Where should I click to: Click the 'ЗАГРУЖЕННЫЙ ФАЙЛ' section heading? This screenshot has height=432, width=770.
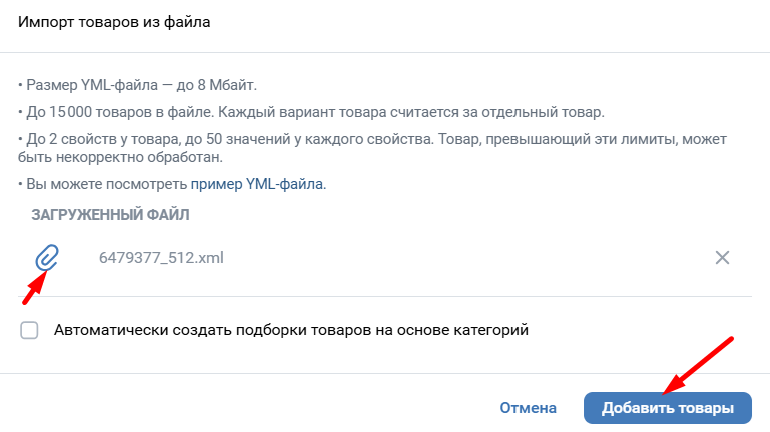point(111,214)
